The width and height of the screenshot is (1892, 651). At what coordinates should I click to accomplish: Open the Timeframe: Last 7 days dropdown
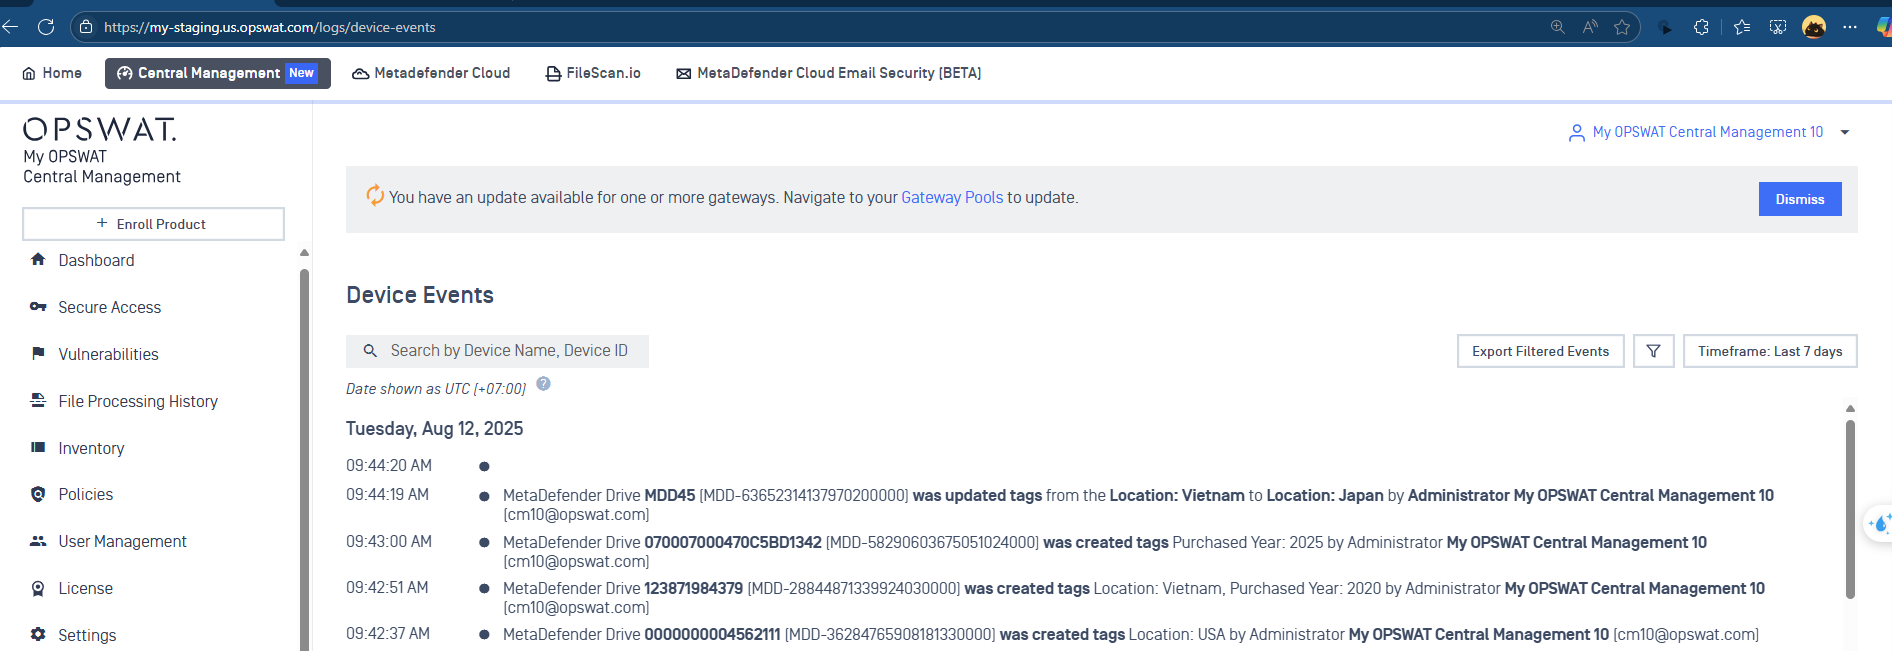tap(1770, 351)
